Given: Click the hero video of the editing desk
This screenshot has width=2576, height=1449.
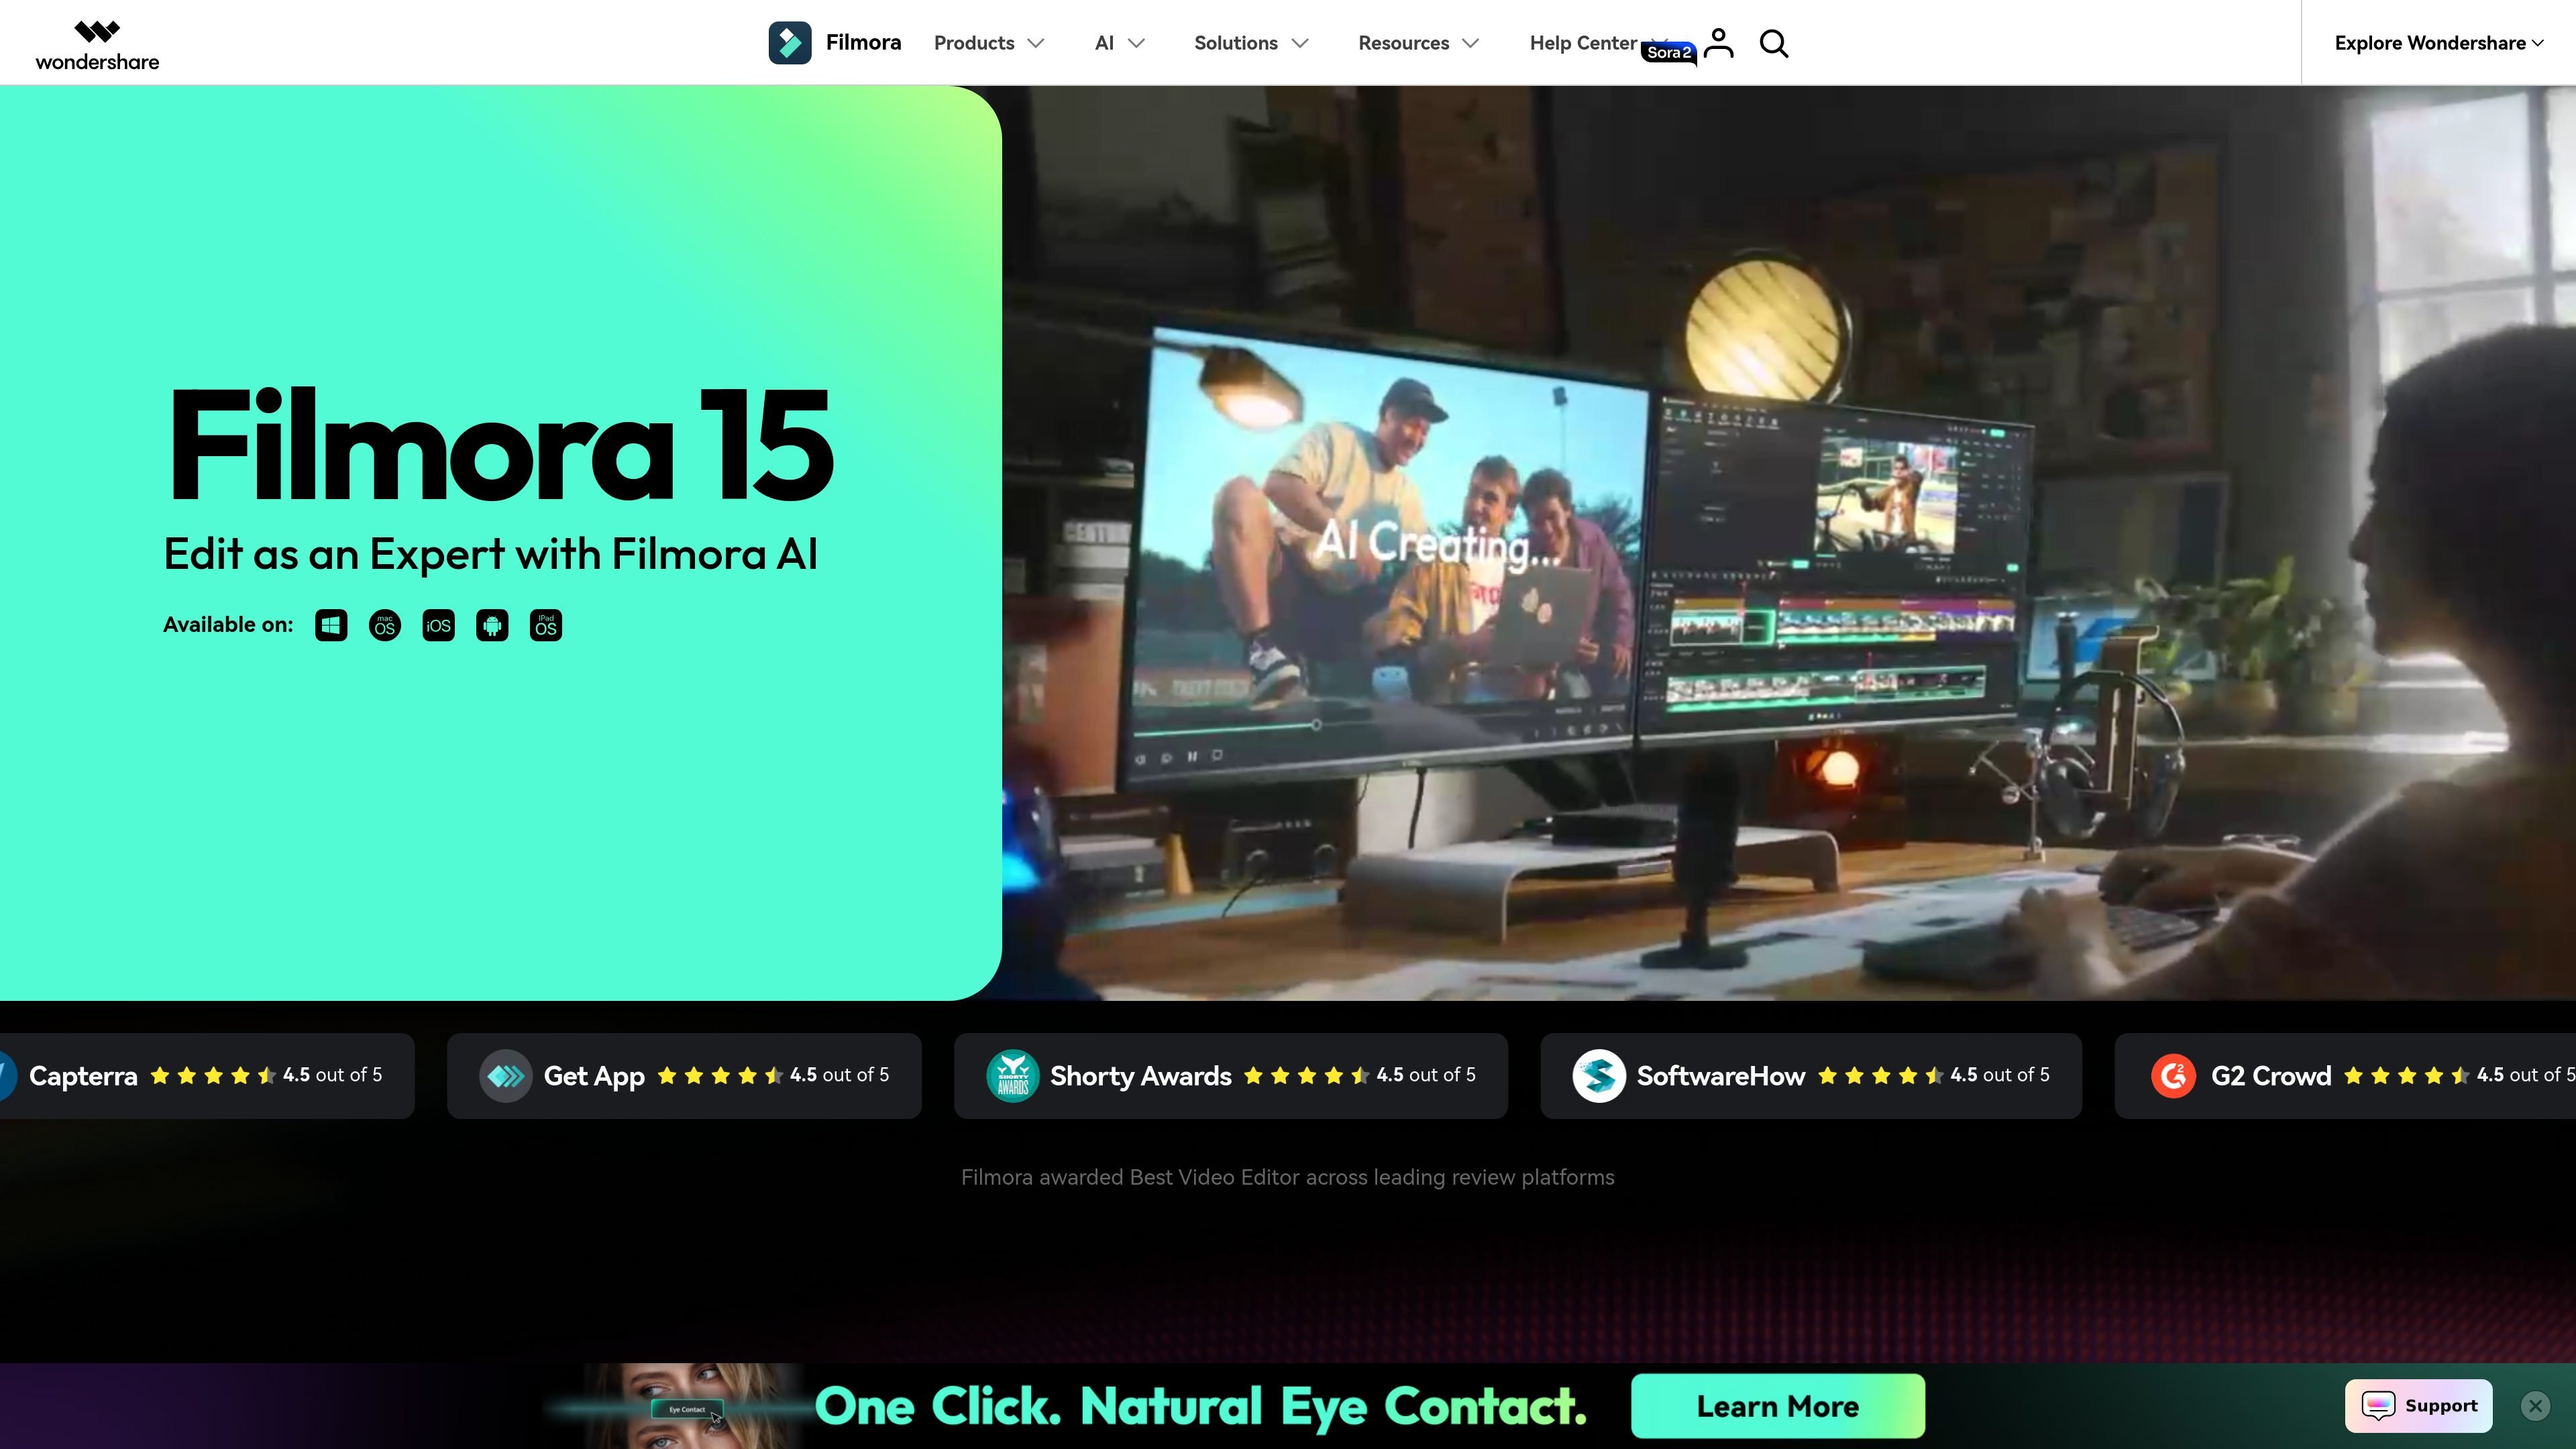Looking at the screenshot, I should (x=1789, y=543).
